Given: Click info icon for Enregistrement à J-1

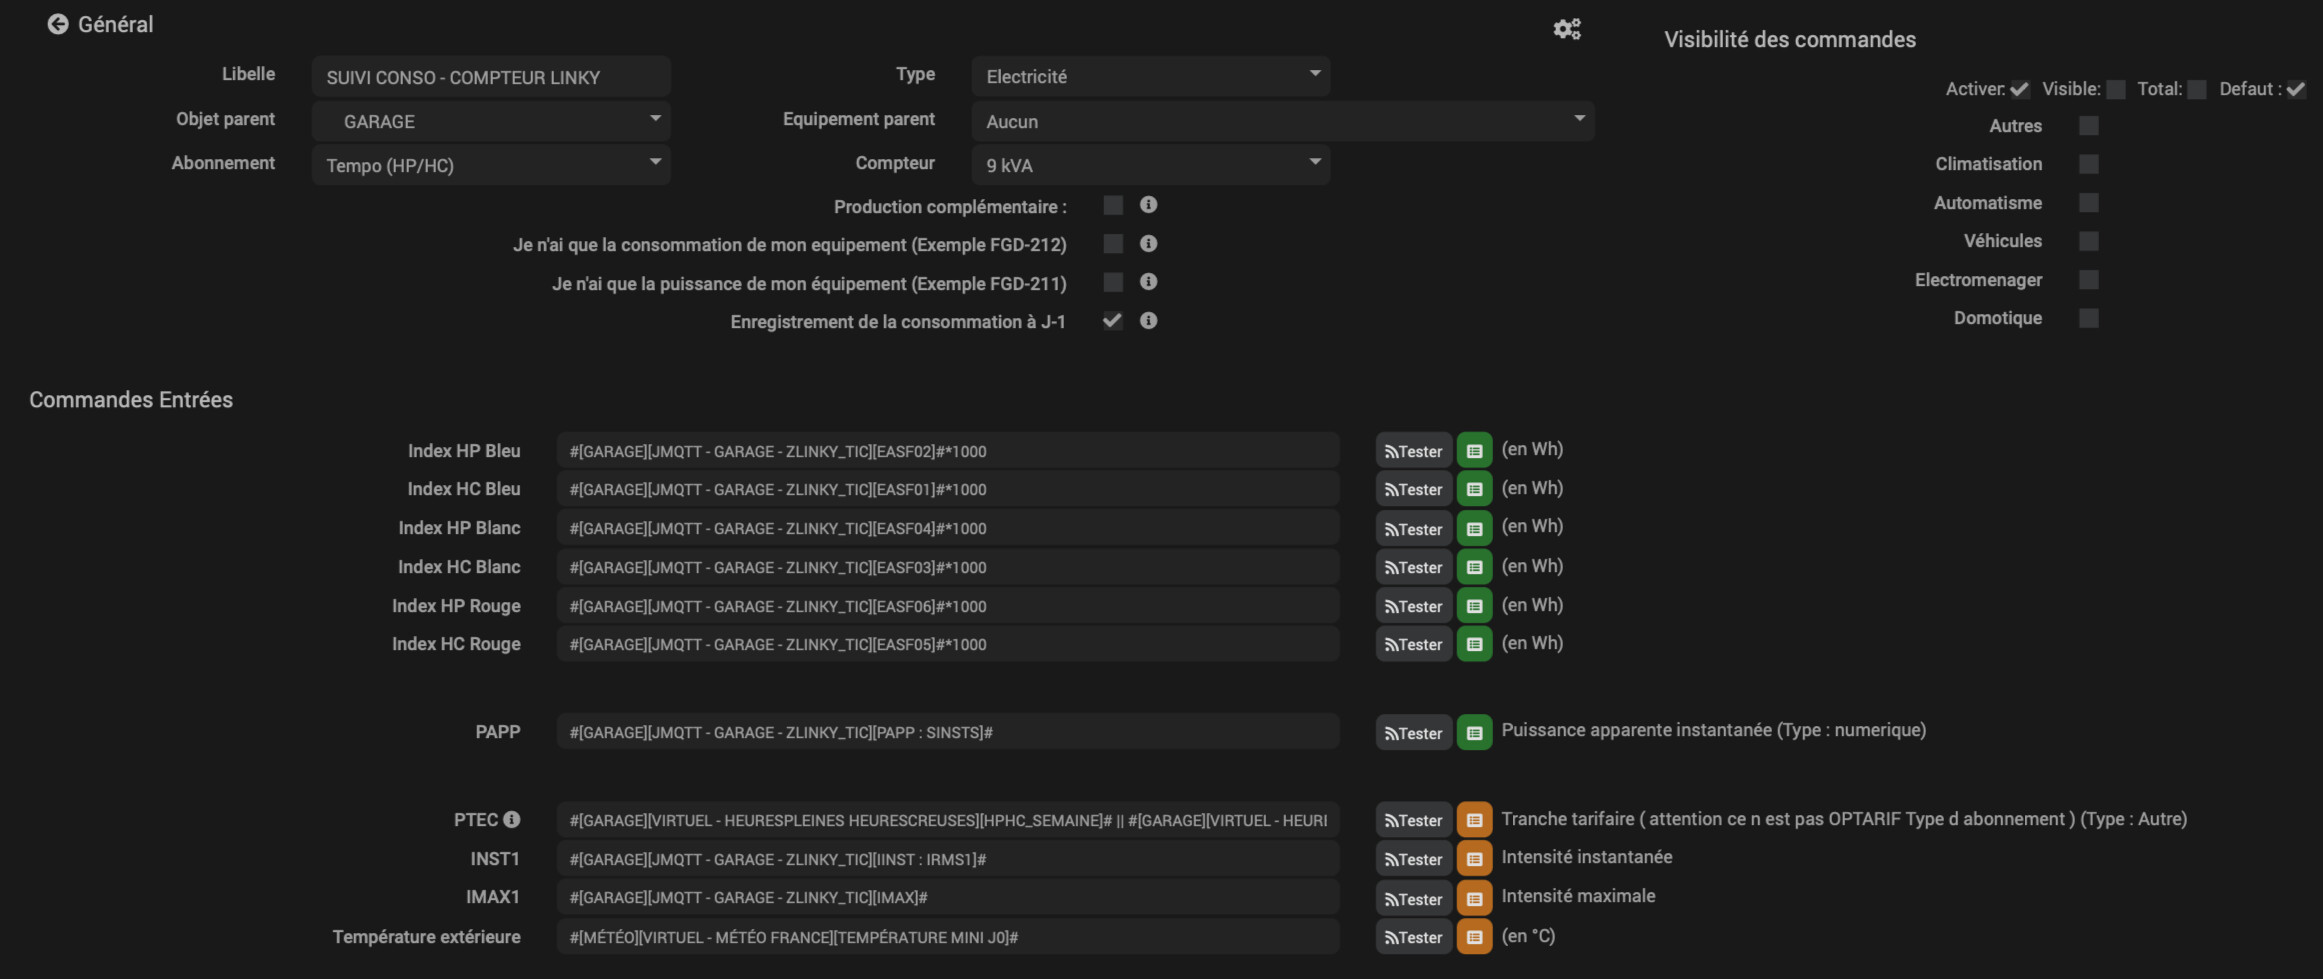Looking at the screenshot, I should click(x=1148, y=321).
